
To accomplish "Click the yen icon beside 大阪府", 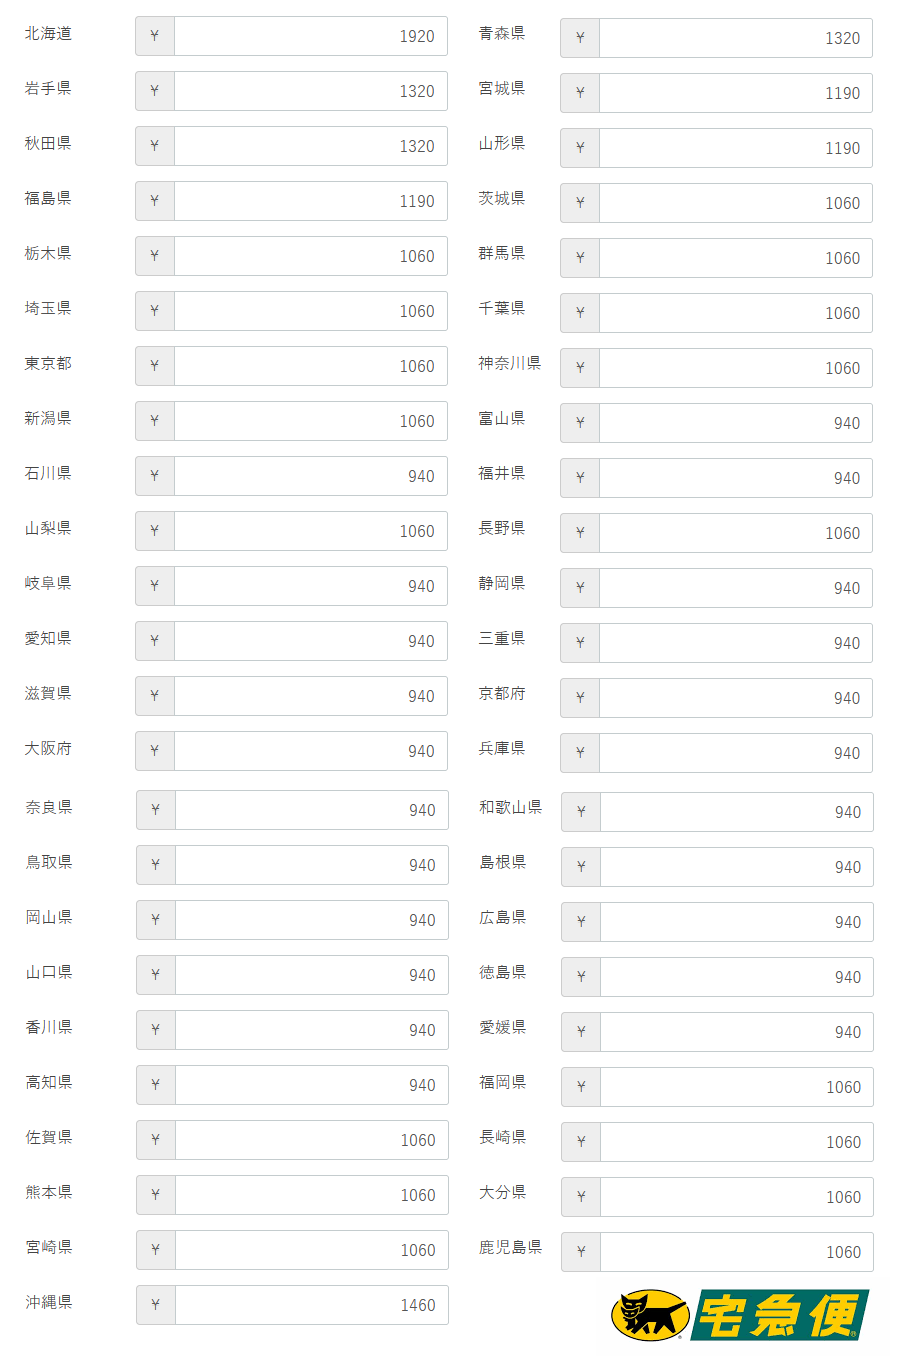I will pyautogui.click(x=155, y=751).
